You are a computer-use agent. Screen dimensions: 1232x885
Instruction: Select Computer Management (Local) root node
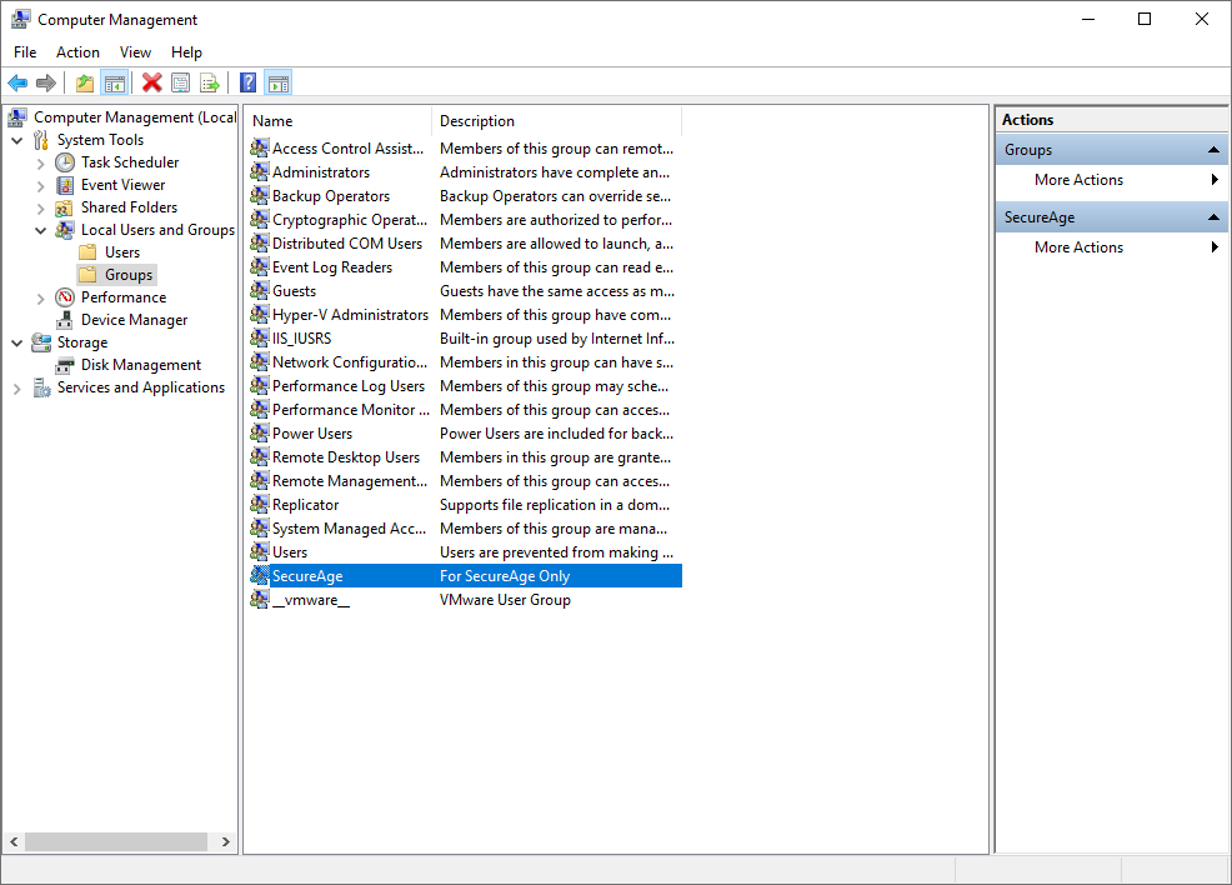135,117
